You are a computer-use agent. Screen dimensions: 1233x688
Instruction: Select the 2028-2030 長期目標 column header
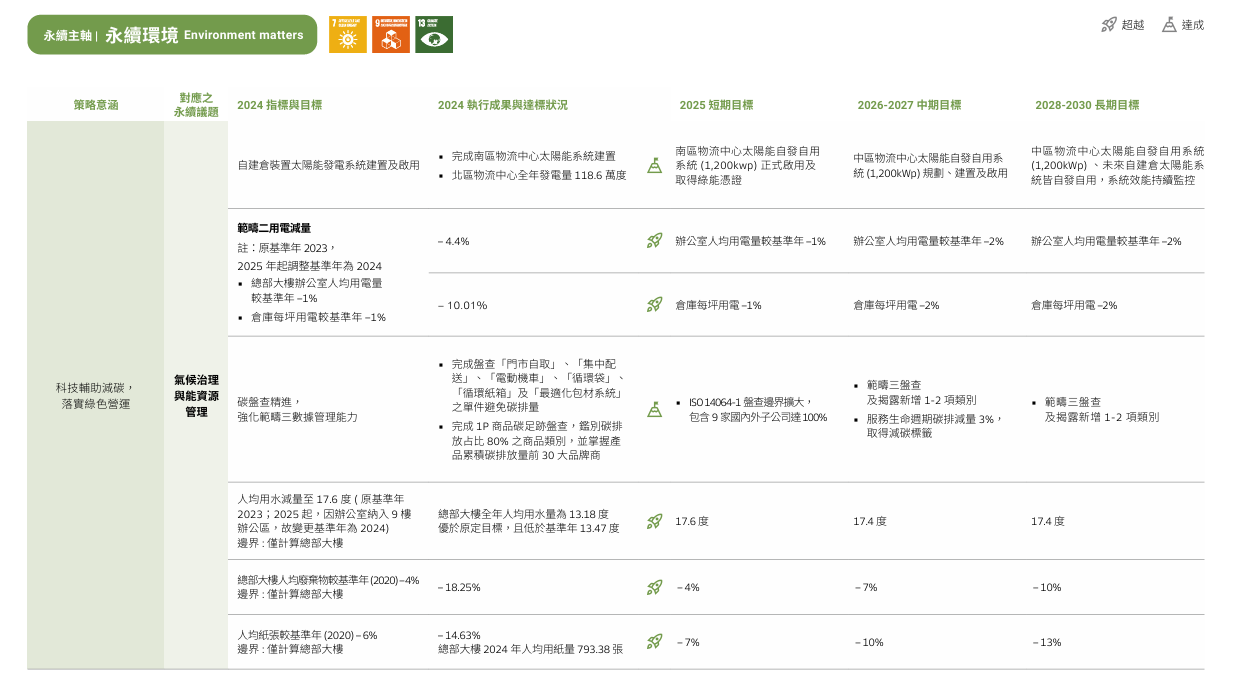coord(1087,105)
